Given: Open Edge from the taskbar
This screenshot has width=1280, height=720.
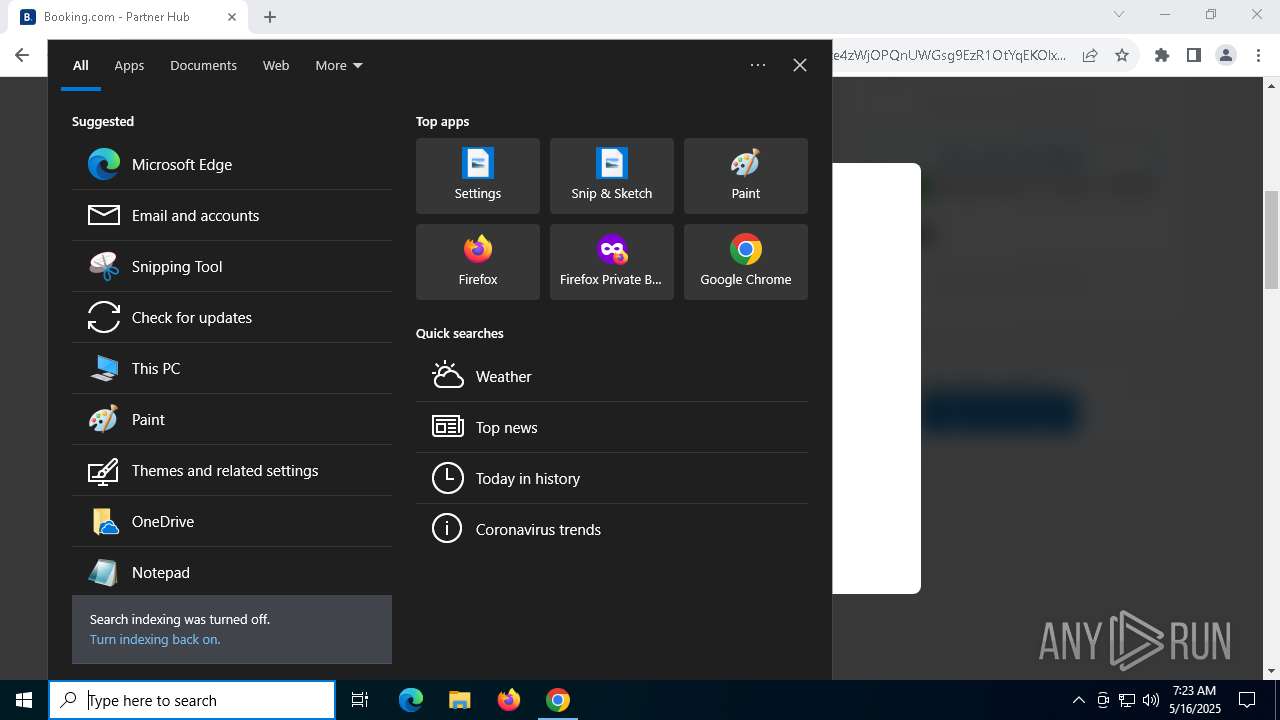Looking at the screenshot, I should (411, 700).
